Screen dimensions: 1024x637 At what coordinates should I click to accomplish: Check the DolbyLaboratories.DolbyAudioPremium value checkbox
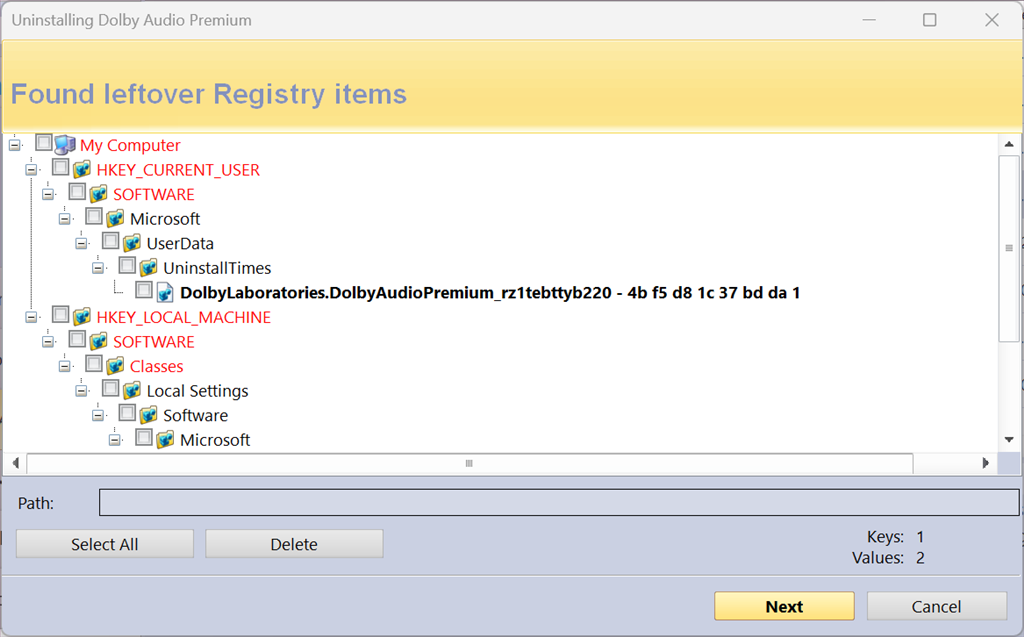144,289
